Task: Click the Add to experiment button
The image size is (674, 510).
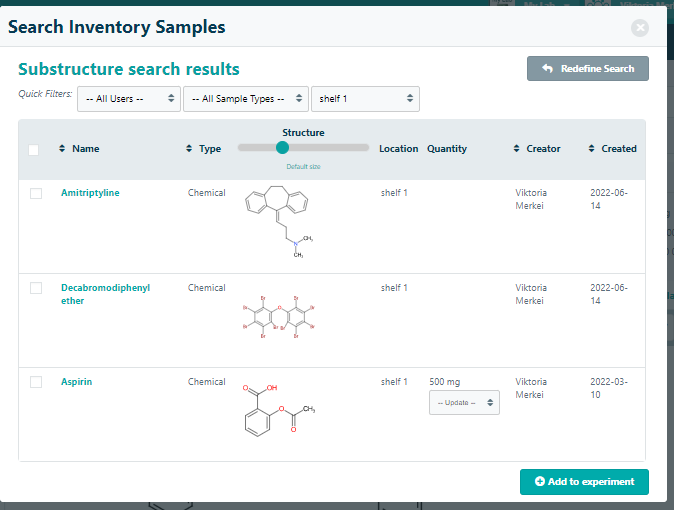Action: pyautogui.click(x=584, y=482)
